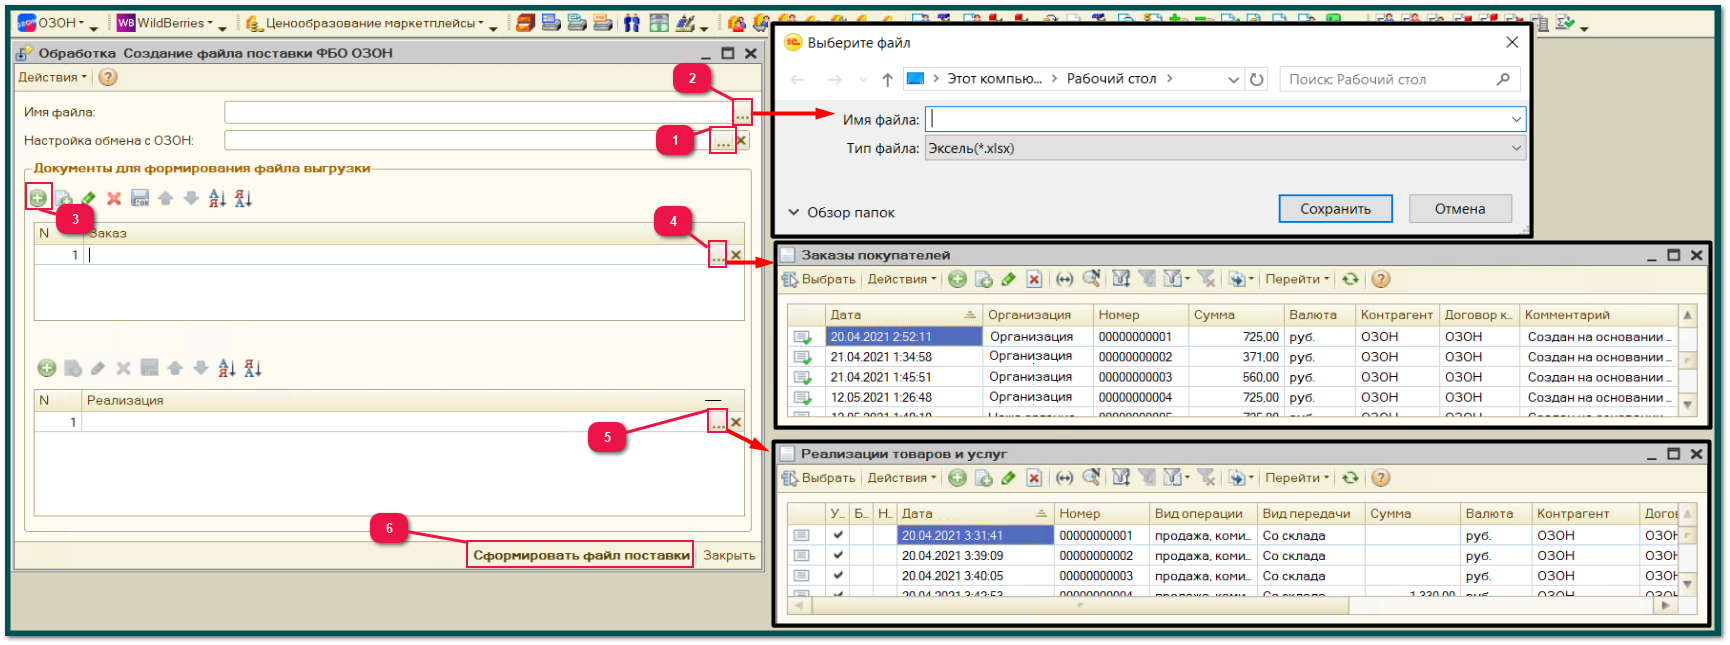The height and width of the screenshot is (645, 1730).
Task: Open the Тип файла Эксель(*.xlsx) dropdown
Action: 1225,148
